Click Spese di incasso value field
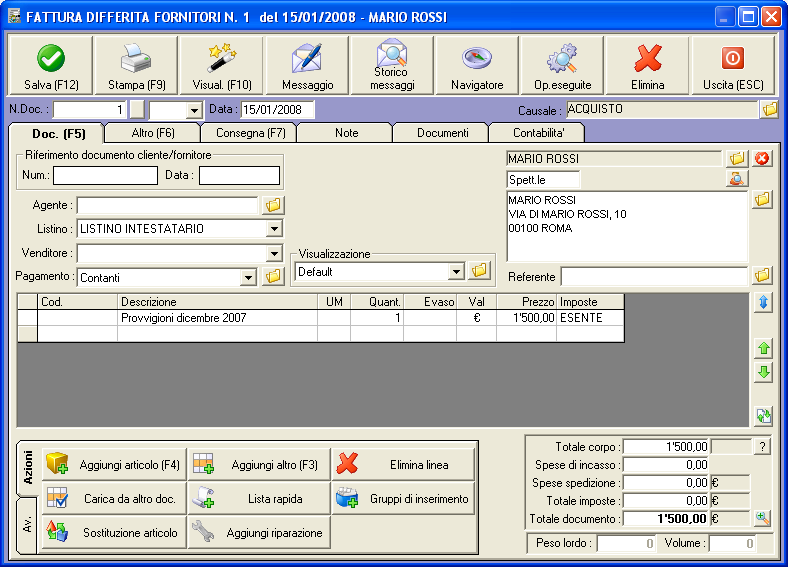 tap(666, 464)
